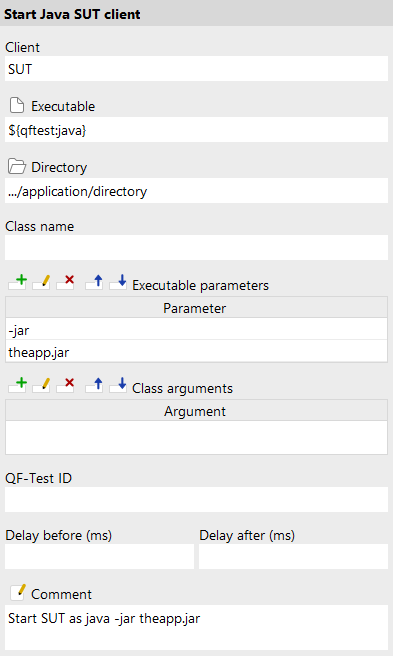
Task: Move class argument up
Action: (x=94, y=385)
